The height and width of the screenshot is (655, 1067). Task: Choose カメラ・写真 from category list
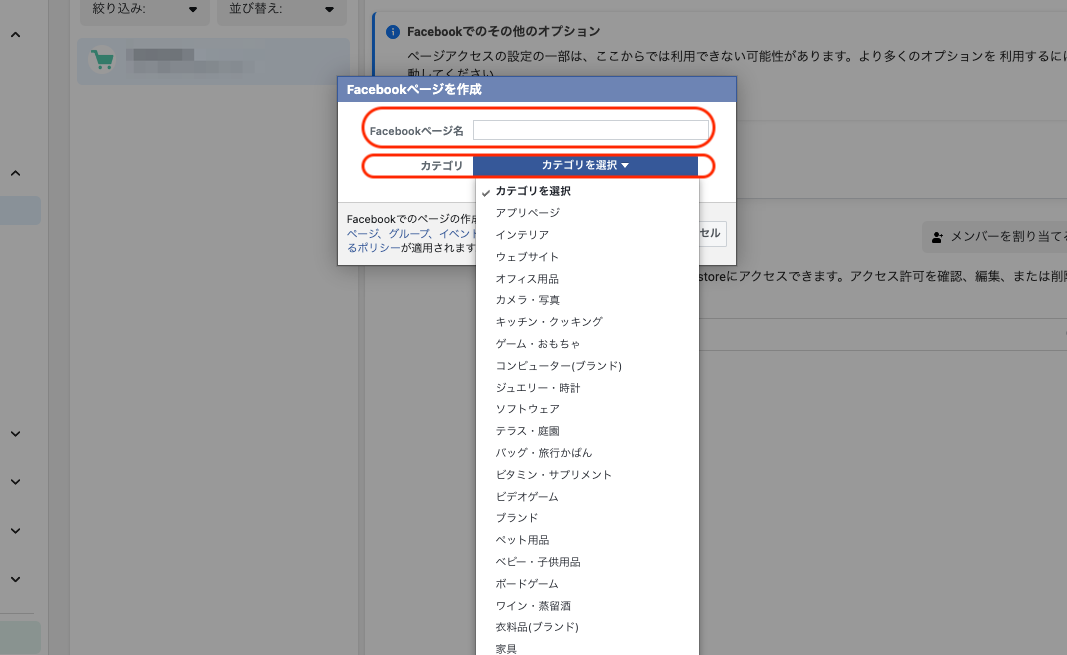[x=587, y=300]
